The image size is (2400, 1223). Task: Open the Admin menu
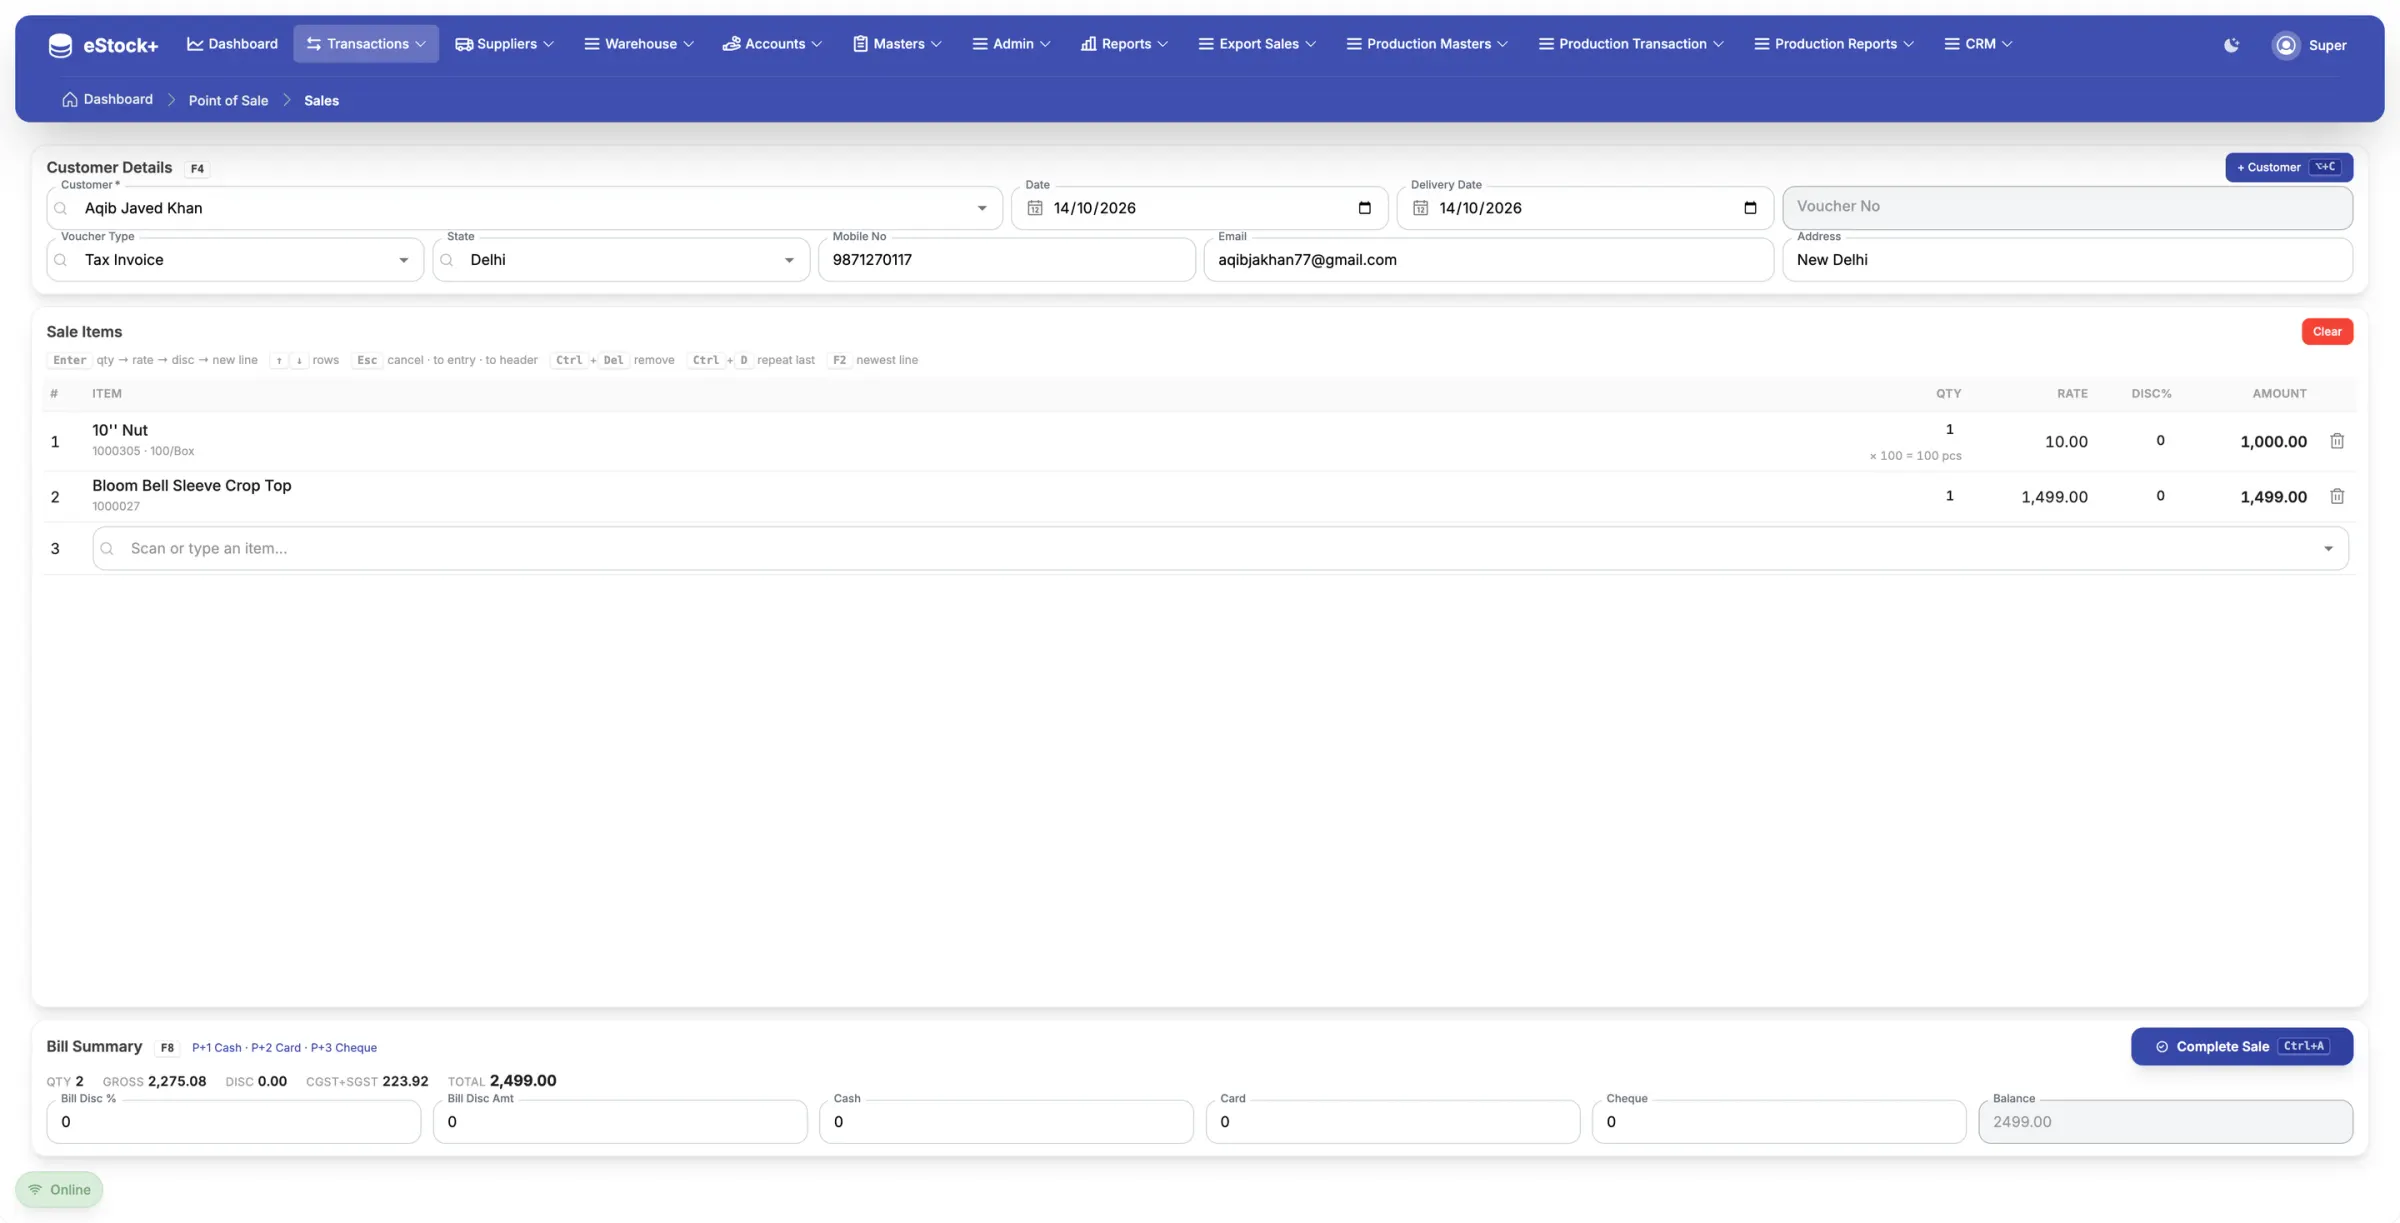coord(1011,44)
